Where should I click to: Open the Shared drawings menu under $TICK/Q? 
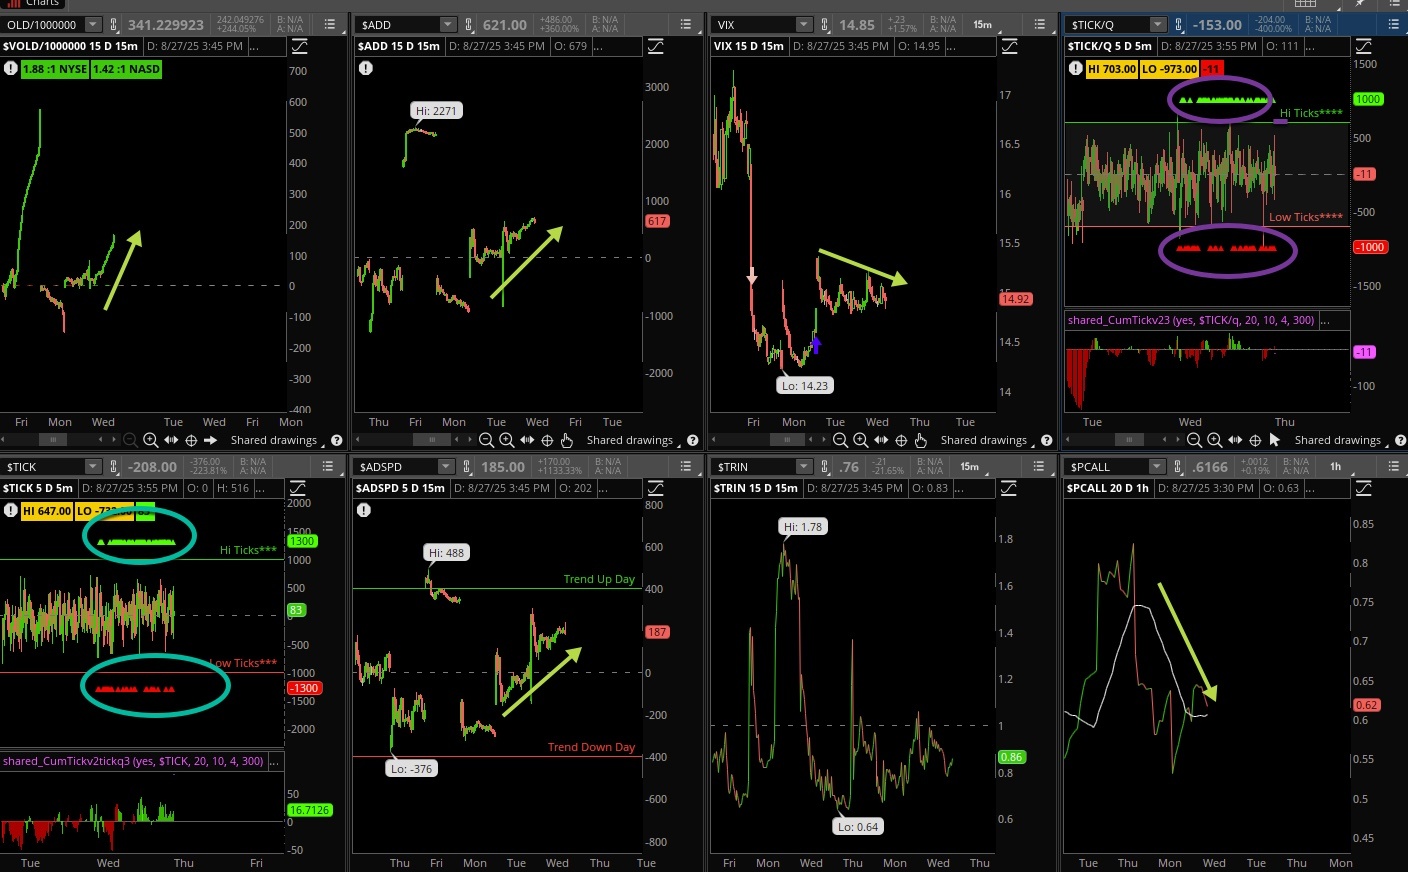click(x=1340, y=440)
